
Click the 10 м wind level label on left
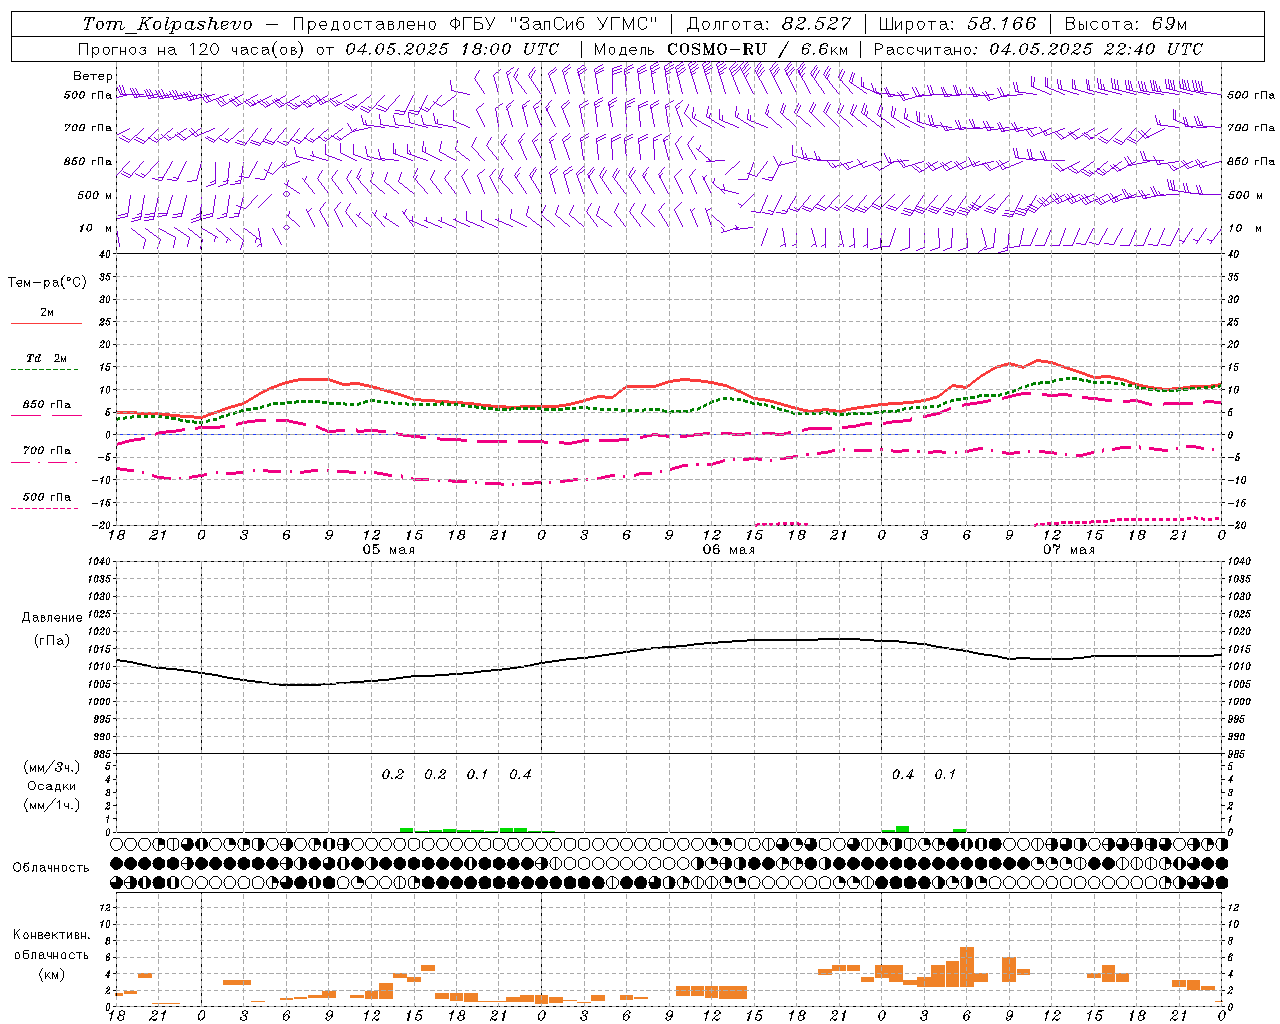(95, 228)
